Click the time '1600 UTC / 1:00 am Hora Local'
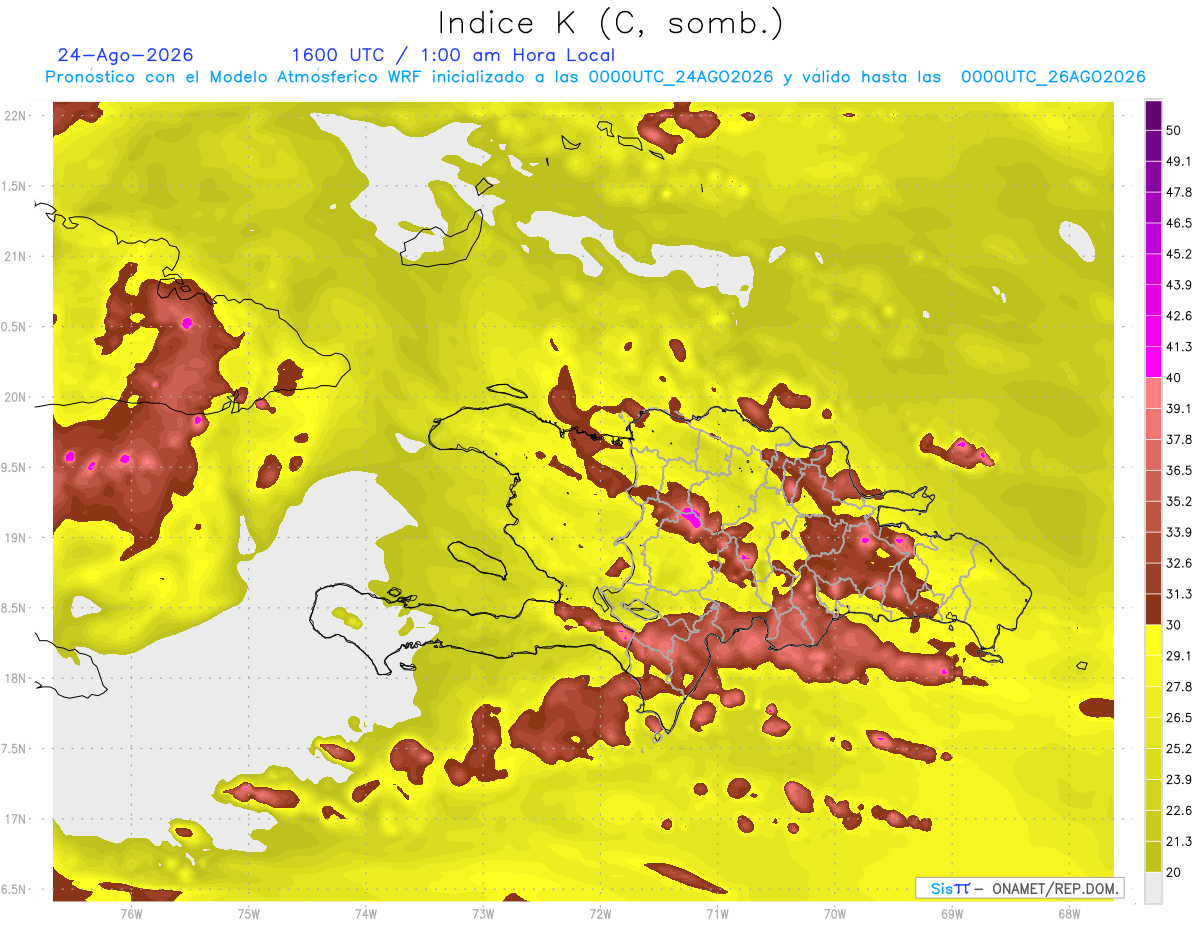Screen dimensions: 1200x927 (453, 55)
